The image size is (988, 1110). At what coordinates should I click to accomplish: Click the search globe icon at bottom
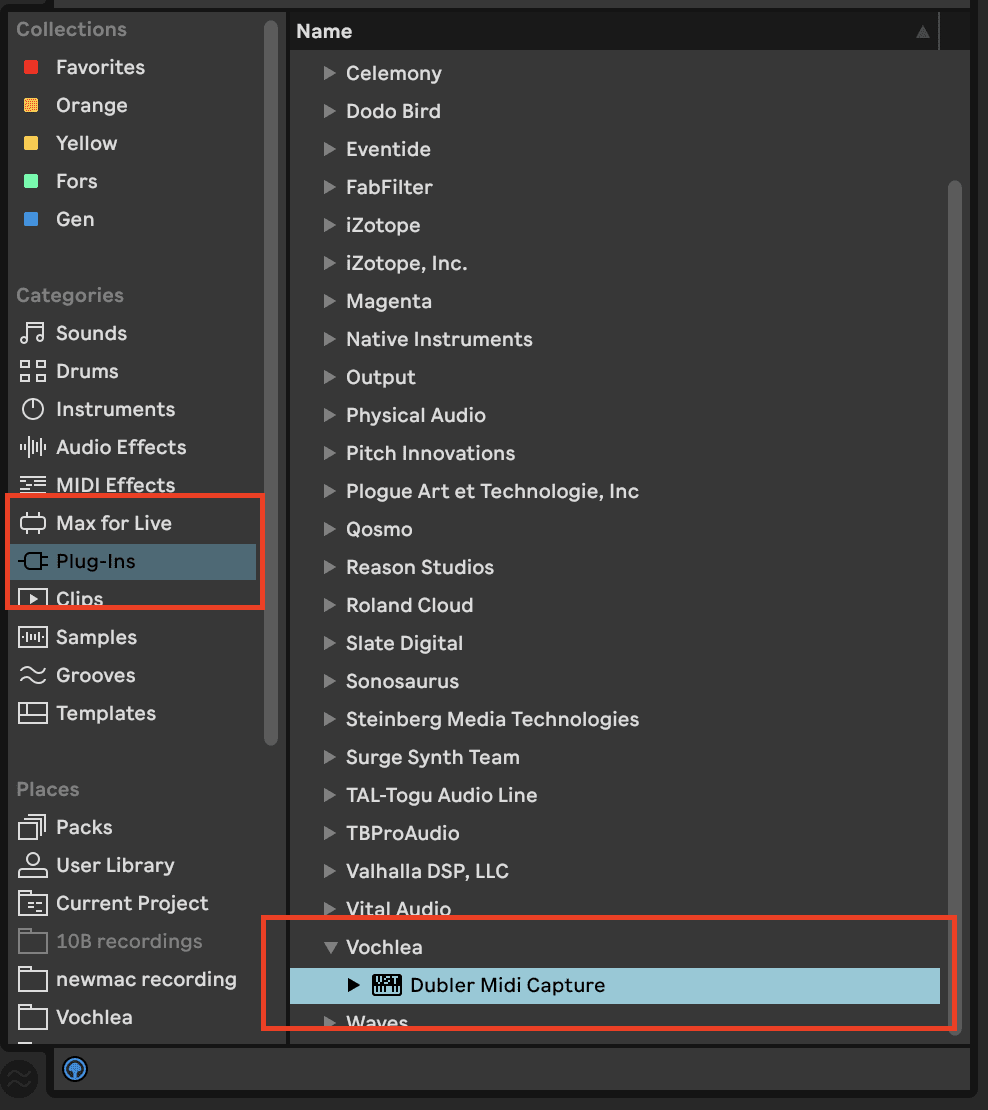(74, 1069)
